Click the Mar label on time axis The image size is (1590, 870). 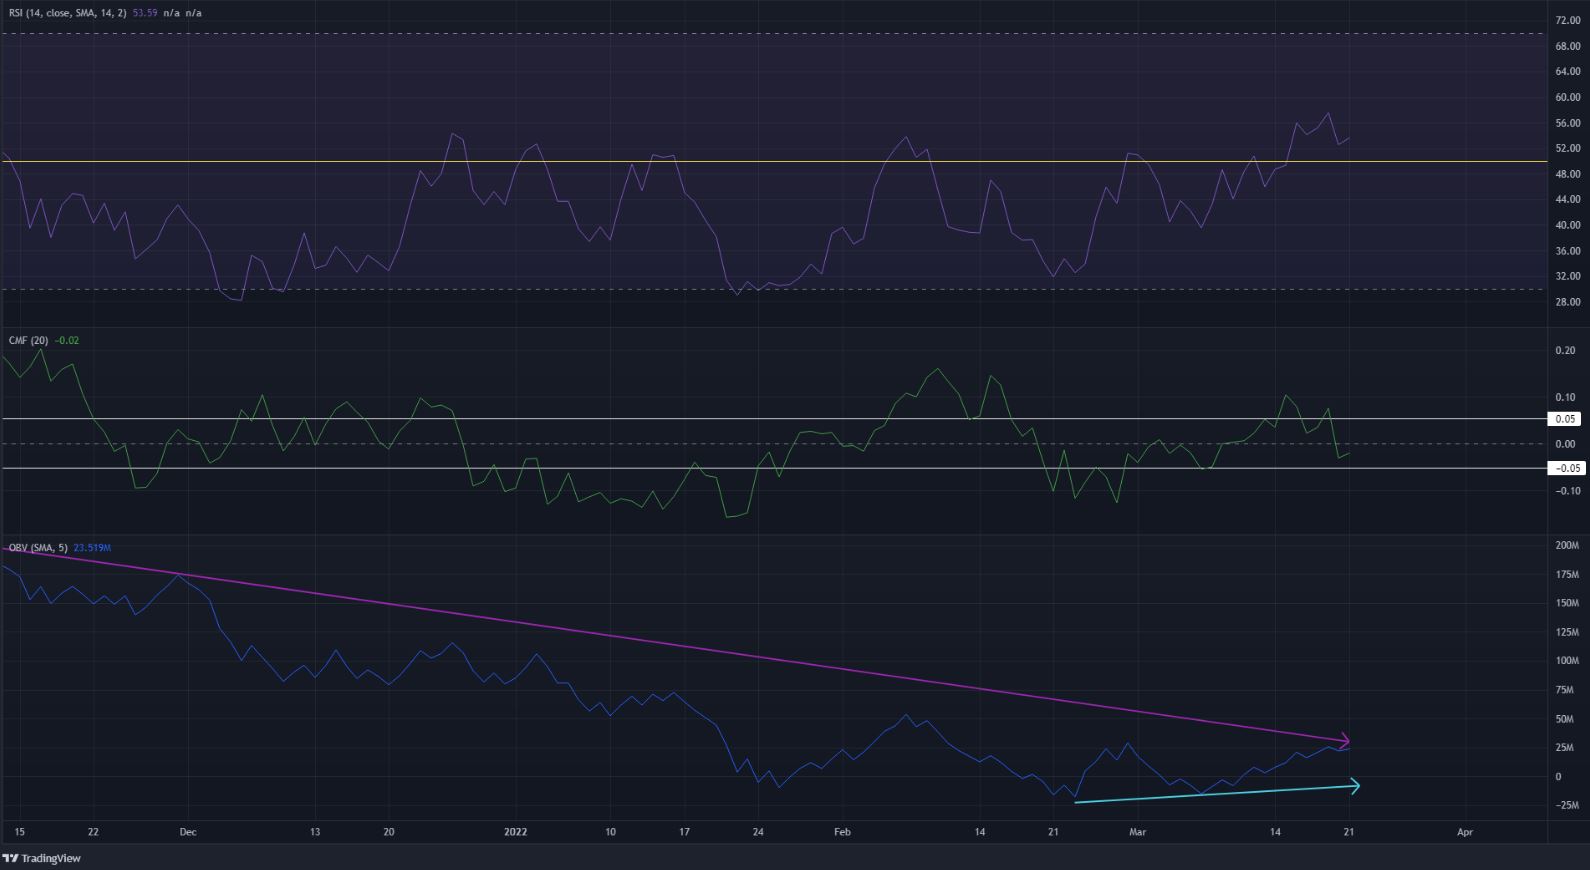tap(1137, 831)
